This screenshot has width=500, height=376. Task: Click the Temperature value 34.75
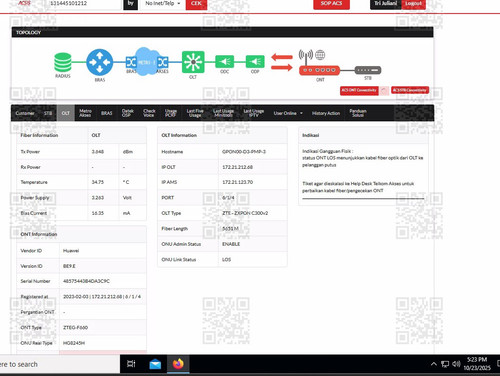pos(98,182)
